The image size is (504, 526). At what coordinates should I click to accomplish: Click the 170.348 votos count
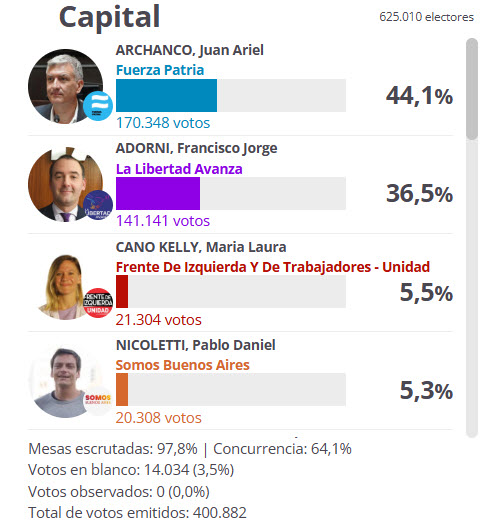point(163,123)
